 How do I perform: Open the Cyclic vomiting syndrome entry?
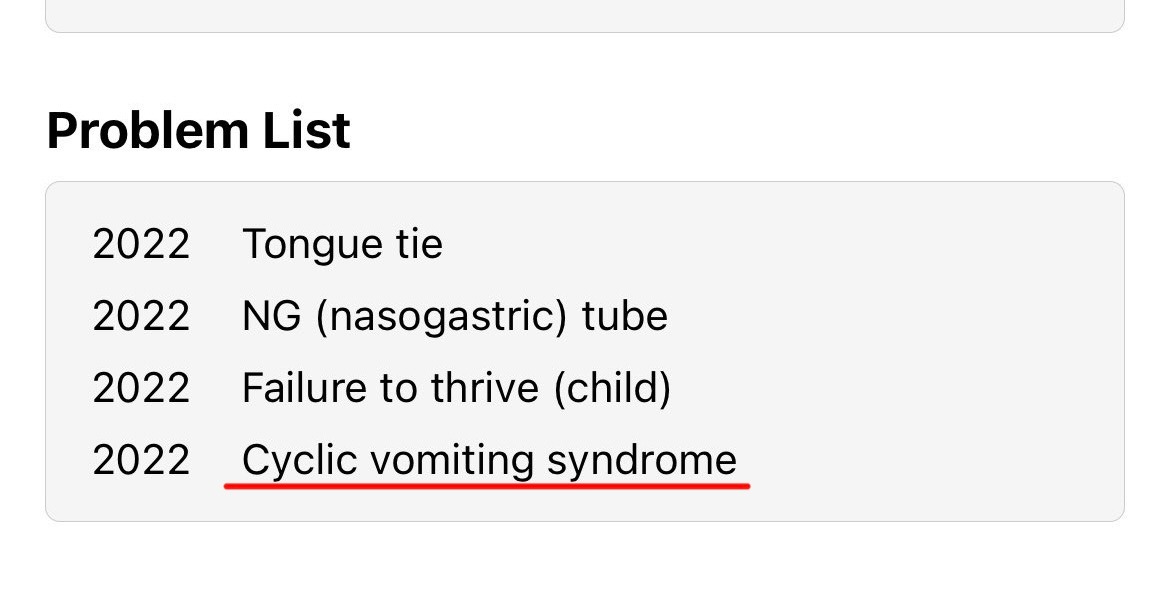tap(489, 461)
